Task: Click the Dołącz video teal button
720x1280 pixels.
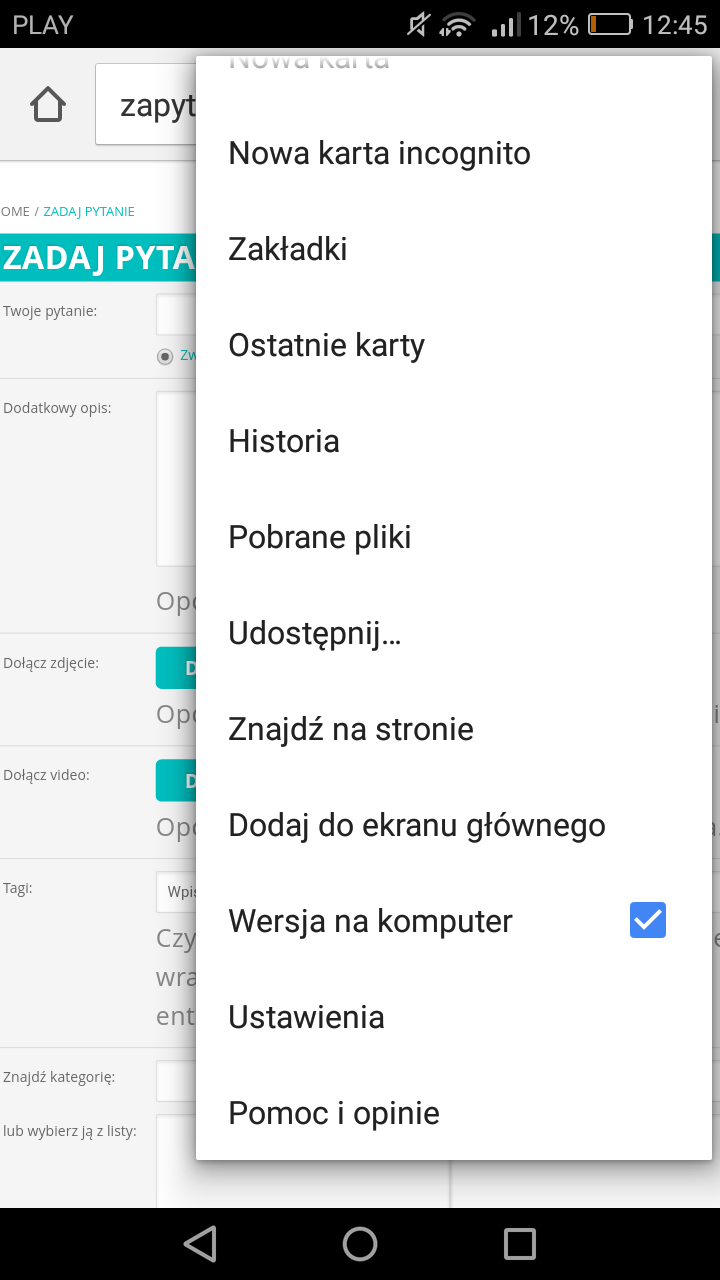Action: (x=177, y=780)
